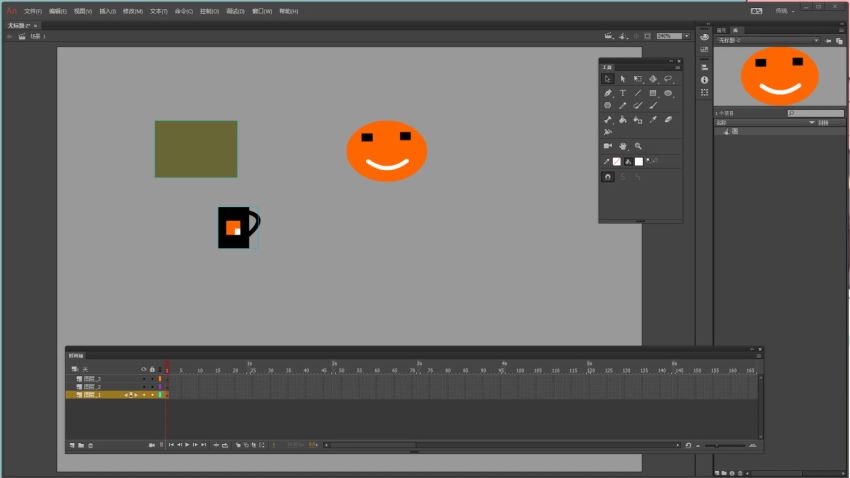Choose the Rectangle tool
Screen dimensions: 850x478
(653, 92)
